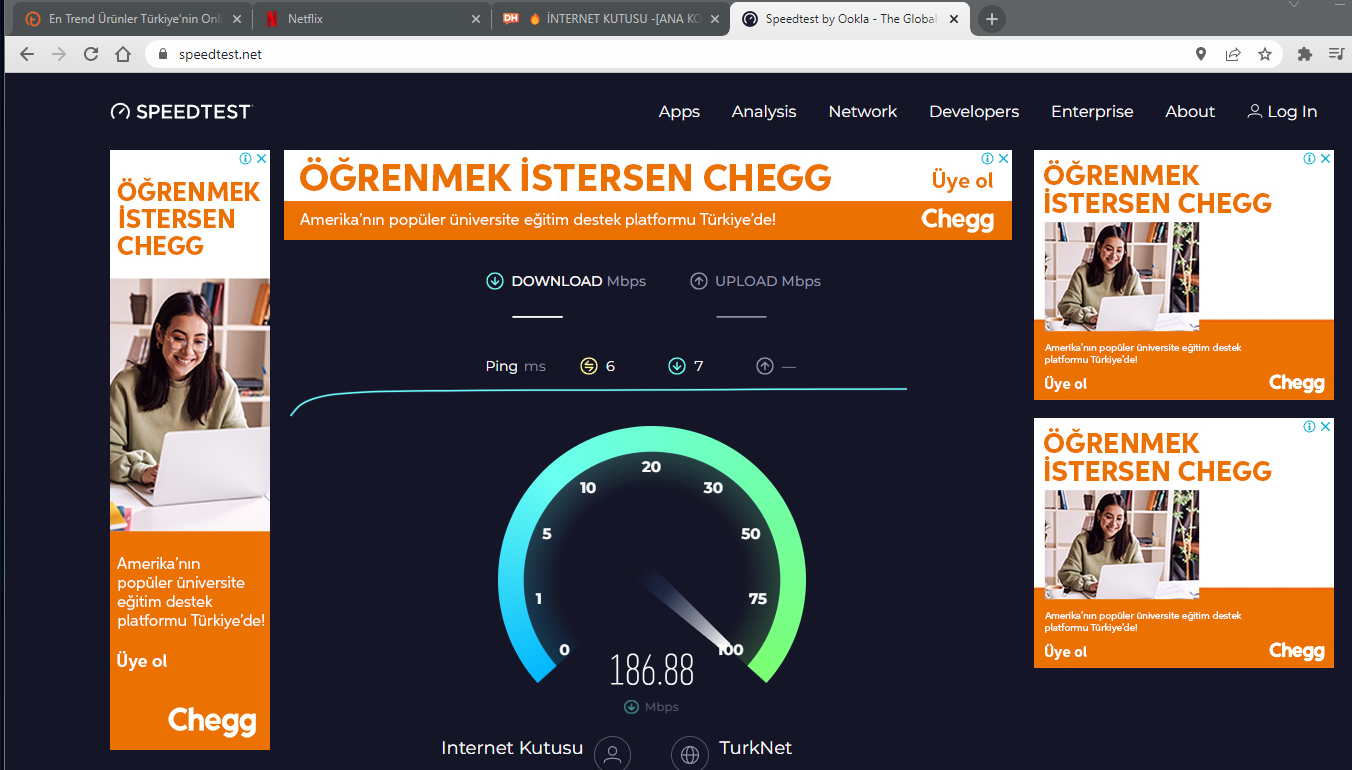Click the UPLOAD Mbps label

(767, 281)
